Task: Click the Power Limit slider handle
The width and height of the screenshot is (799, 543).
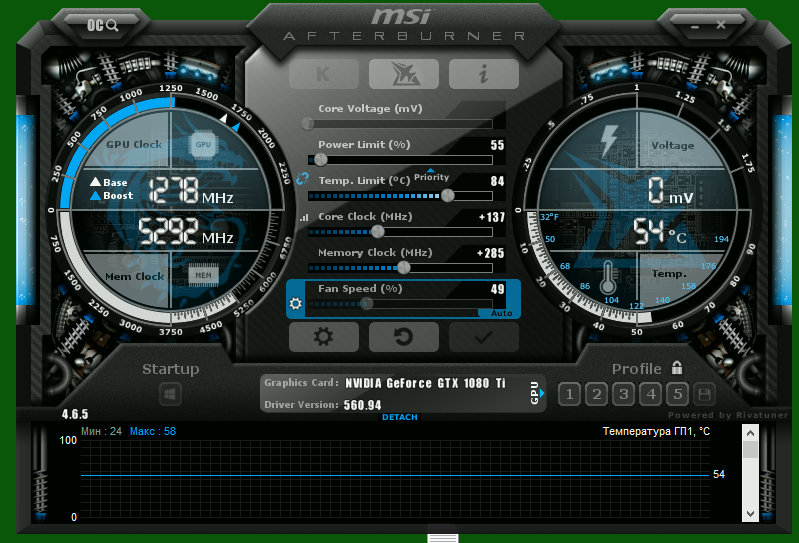Action: tap(321, 159)
